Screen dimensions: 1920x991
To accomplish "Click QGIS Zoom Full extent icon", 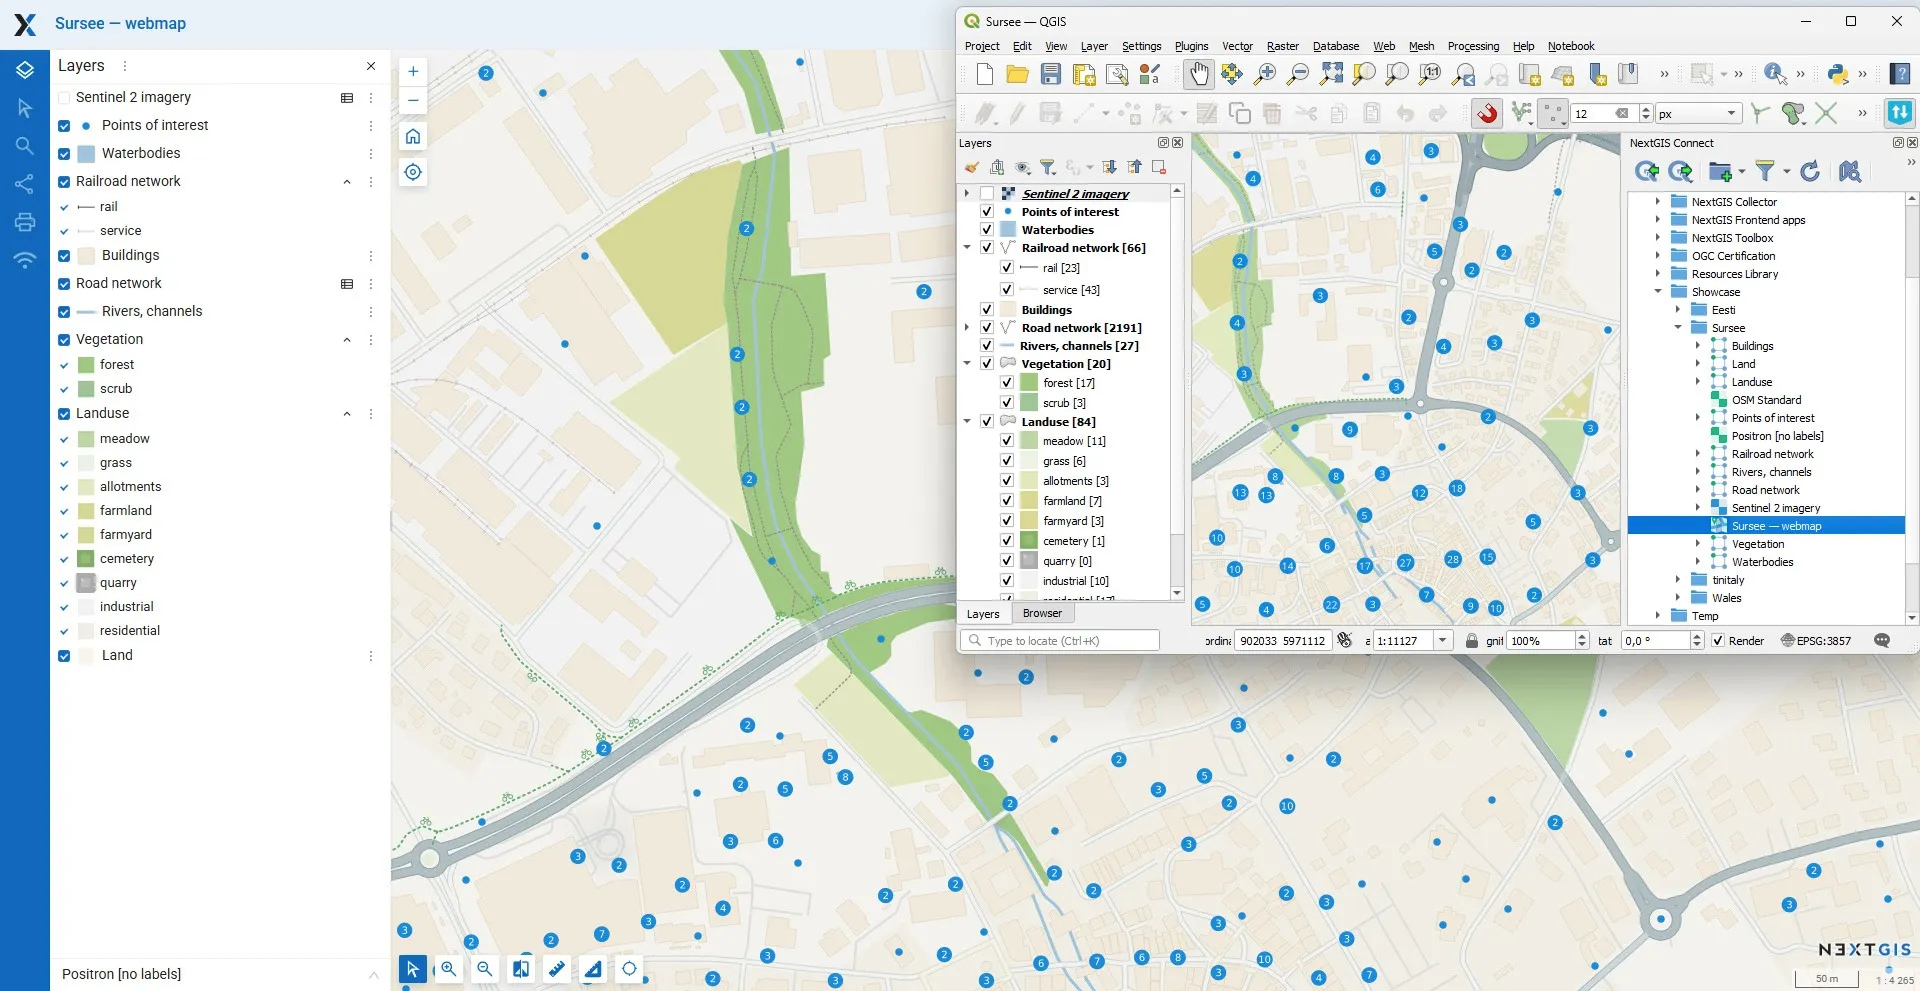I will pos(1331,74).
